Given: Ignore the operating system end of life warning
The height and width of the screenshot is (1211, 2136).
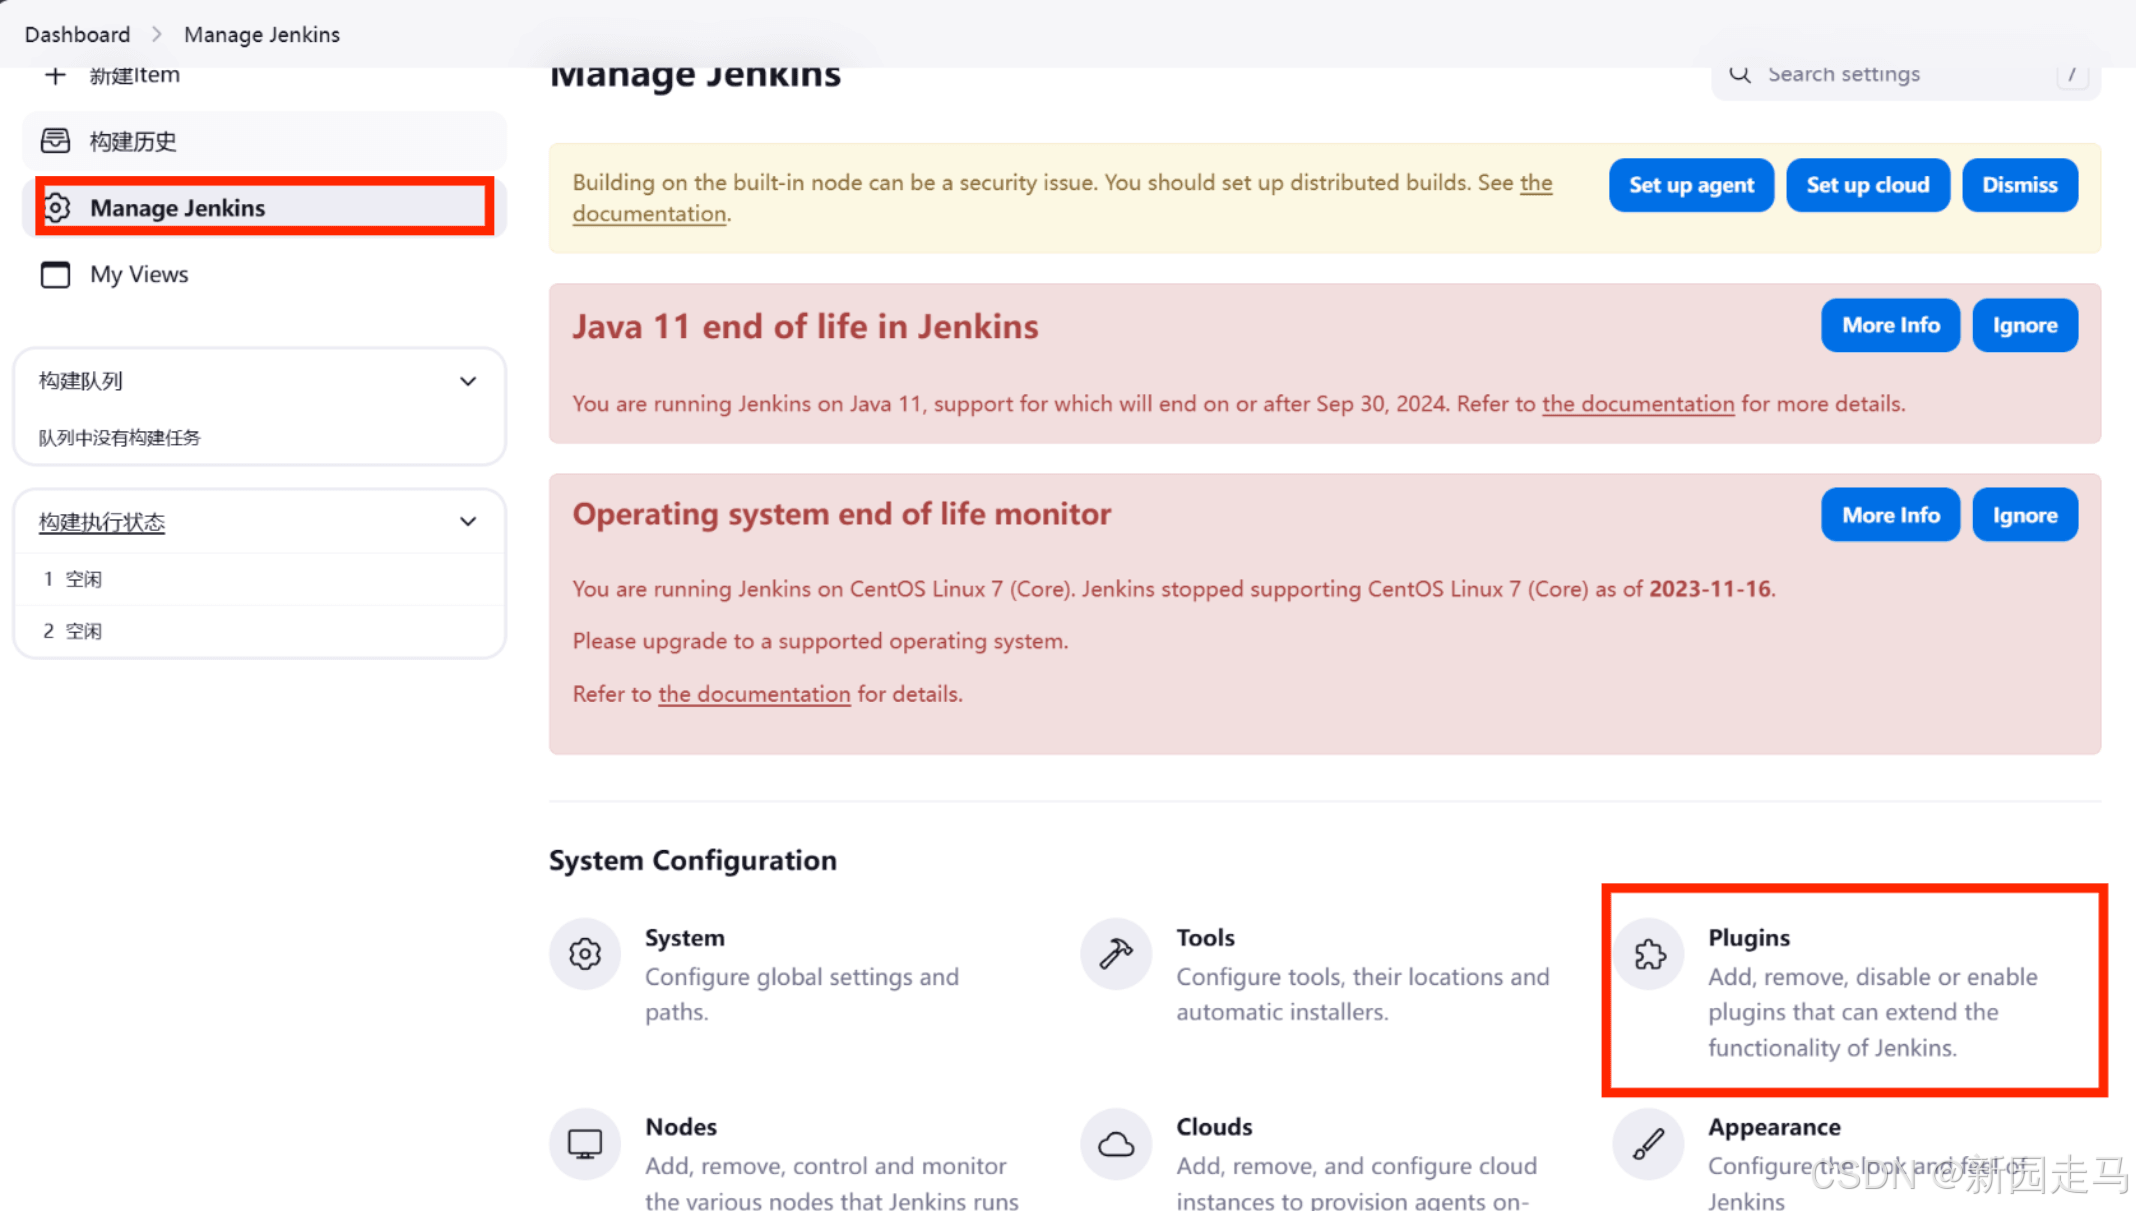Looking at the screenshot, I should [x=2025, y=515].
